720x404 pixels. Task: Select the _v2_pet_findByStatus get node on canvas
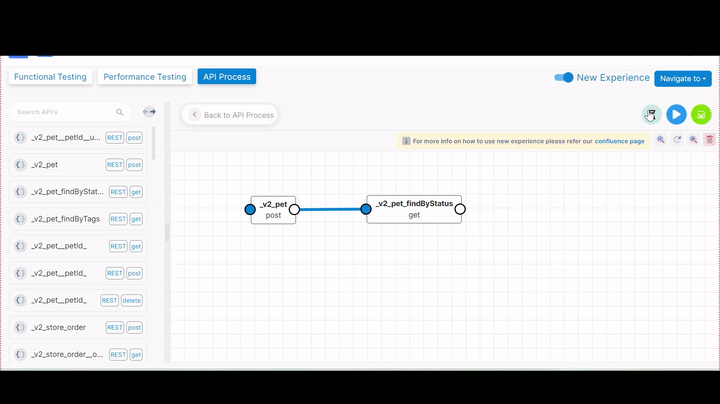[x=414, y=209]
